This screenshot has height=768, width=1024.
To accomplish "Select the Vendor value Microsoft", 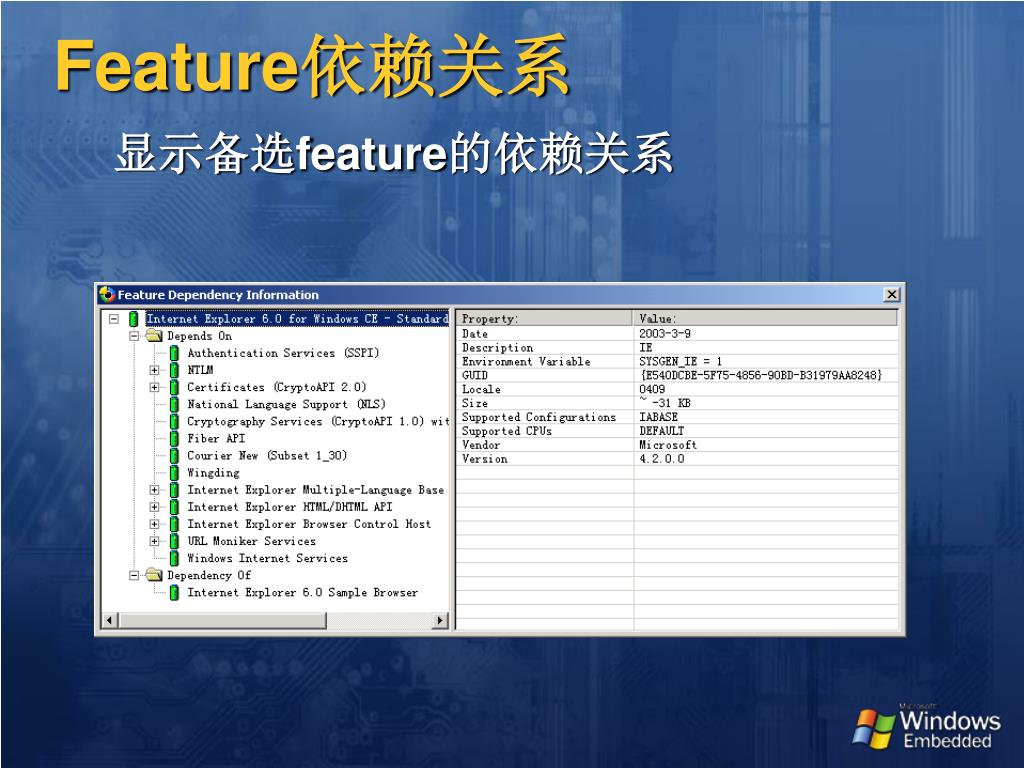I will pyautogui.click(x=668, y=445).
